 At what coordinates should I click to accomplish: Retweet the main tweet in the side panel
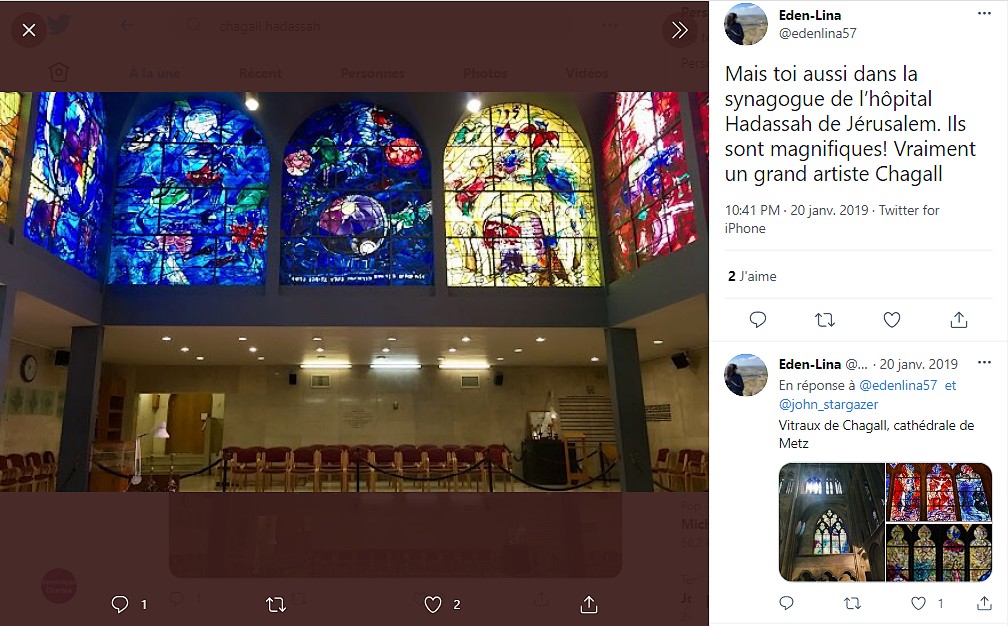coord(825,319)
